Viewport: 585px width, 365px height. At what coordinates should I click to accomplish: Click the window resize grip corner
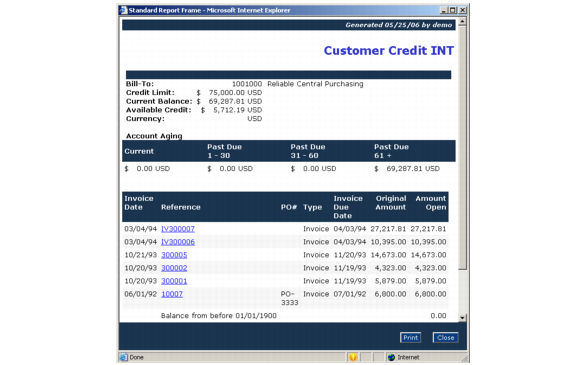pyautogui.click(x=464, y=358)
